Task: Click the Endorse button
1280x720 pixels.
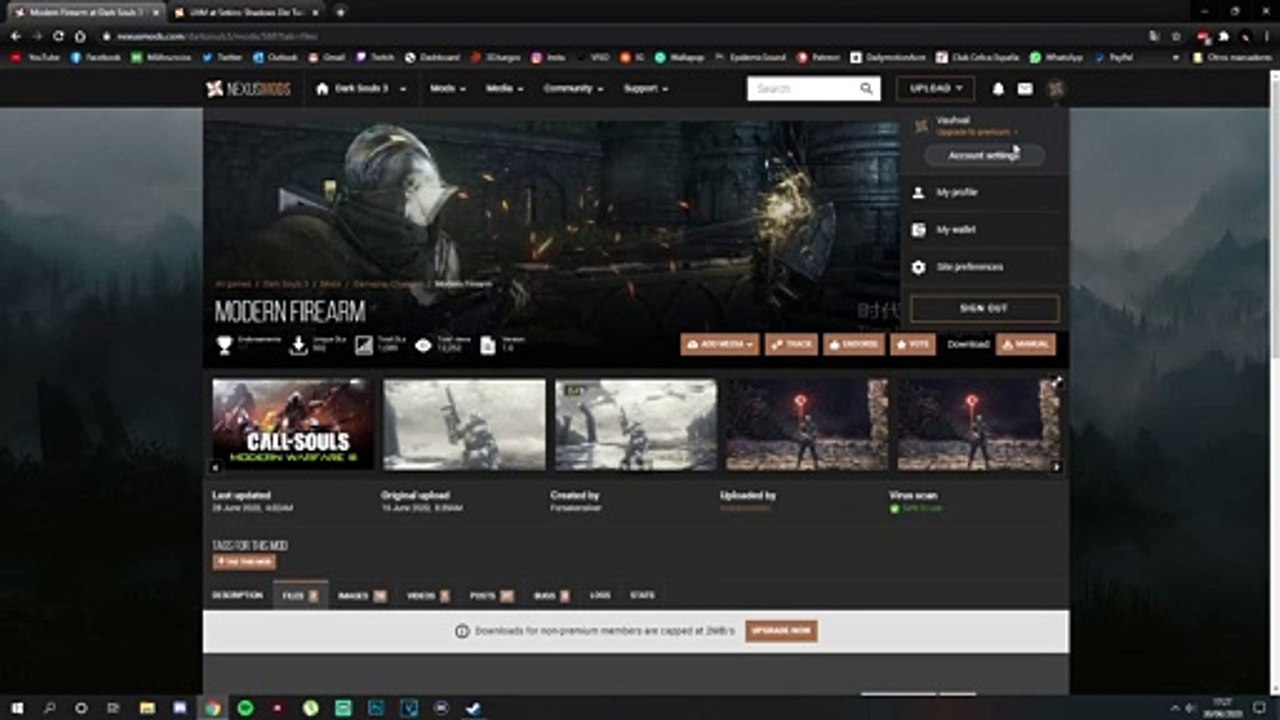Action: 853,345
